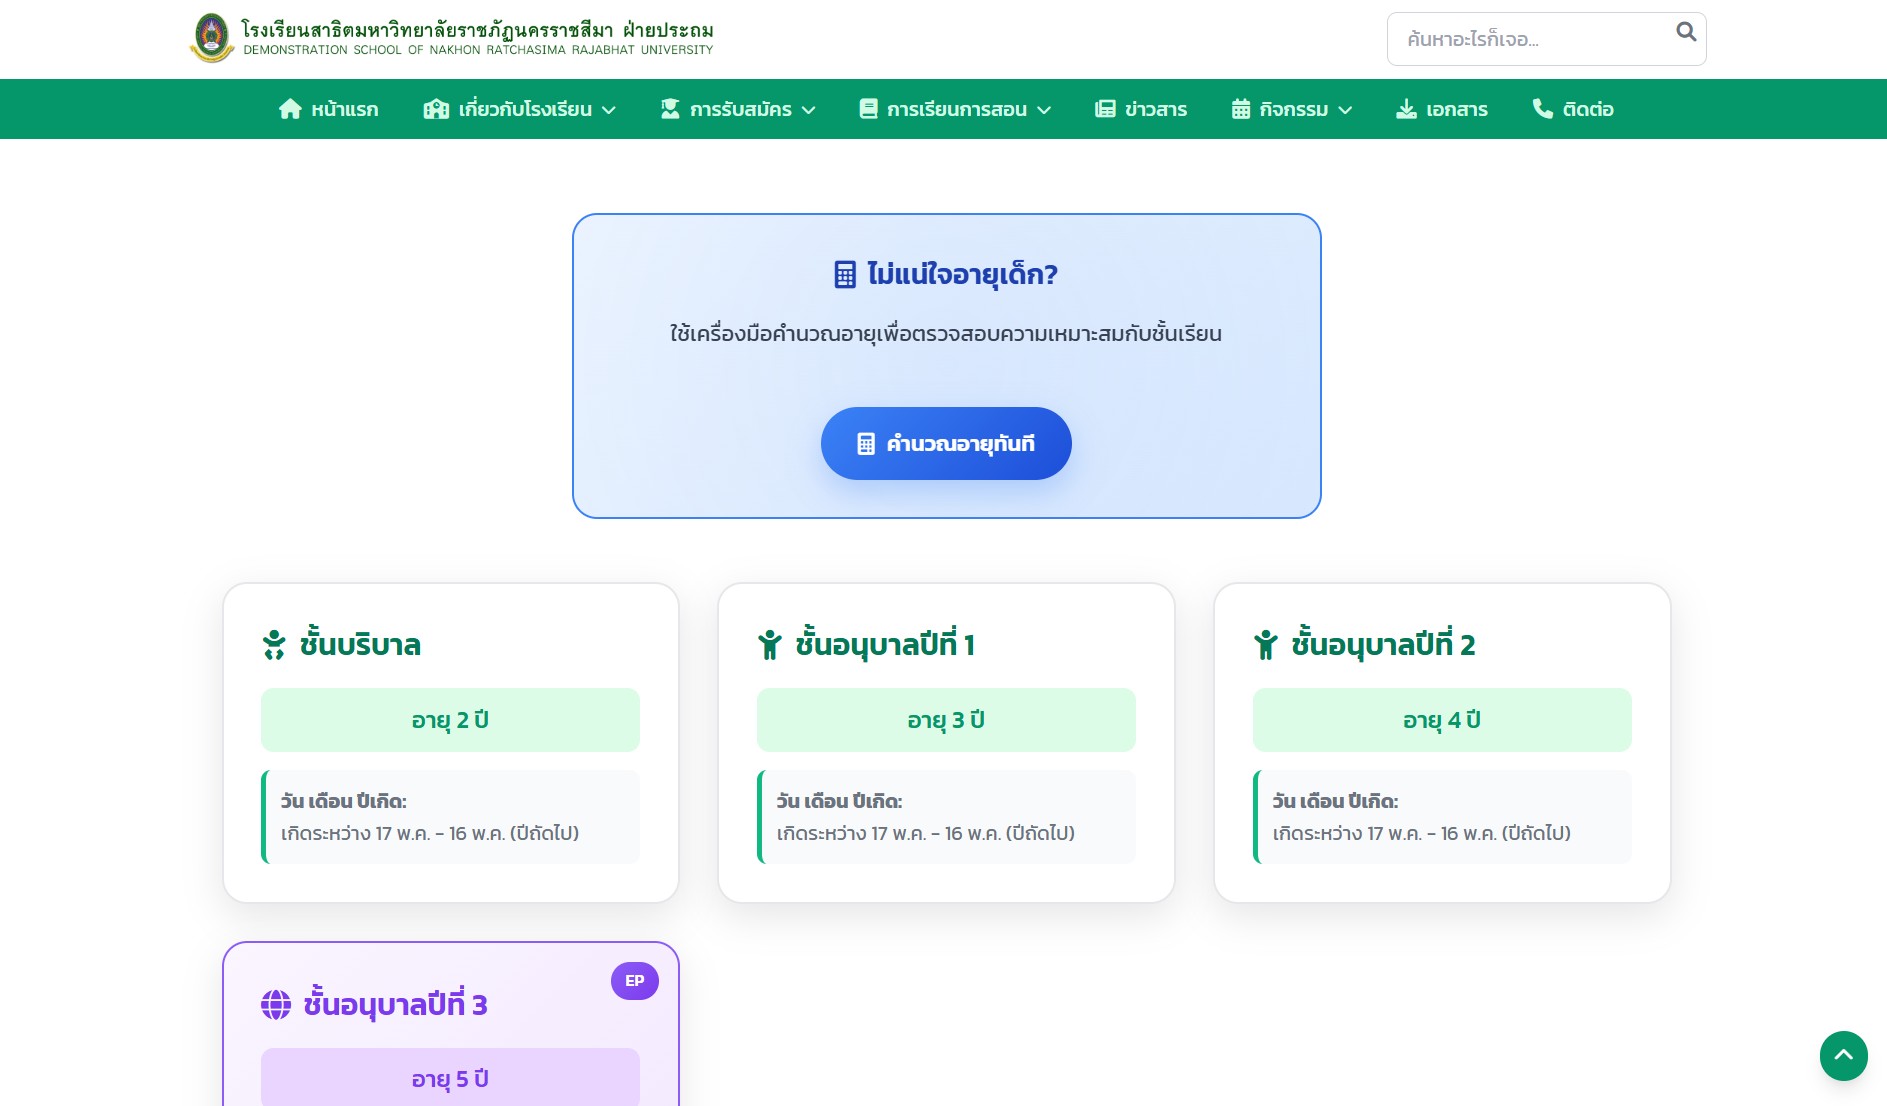The image size is (1887, 1106).
Task: Click the phone icon for ติดต่อ
Action: pos(1542,109)
